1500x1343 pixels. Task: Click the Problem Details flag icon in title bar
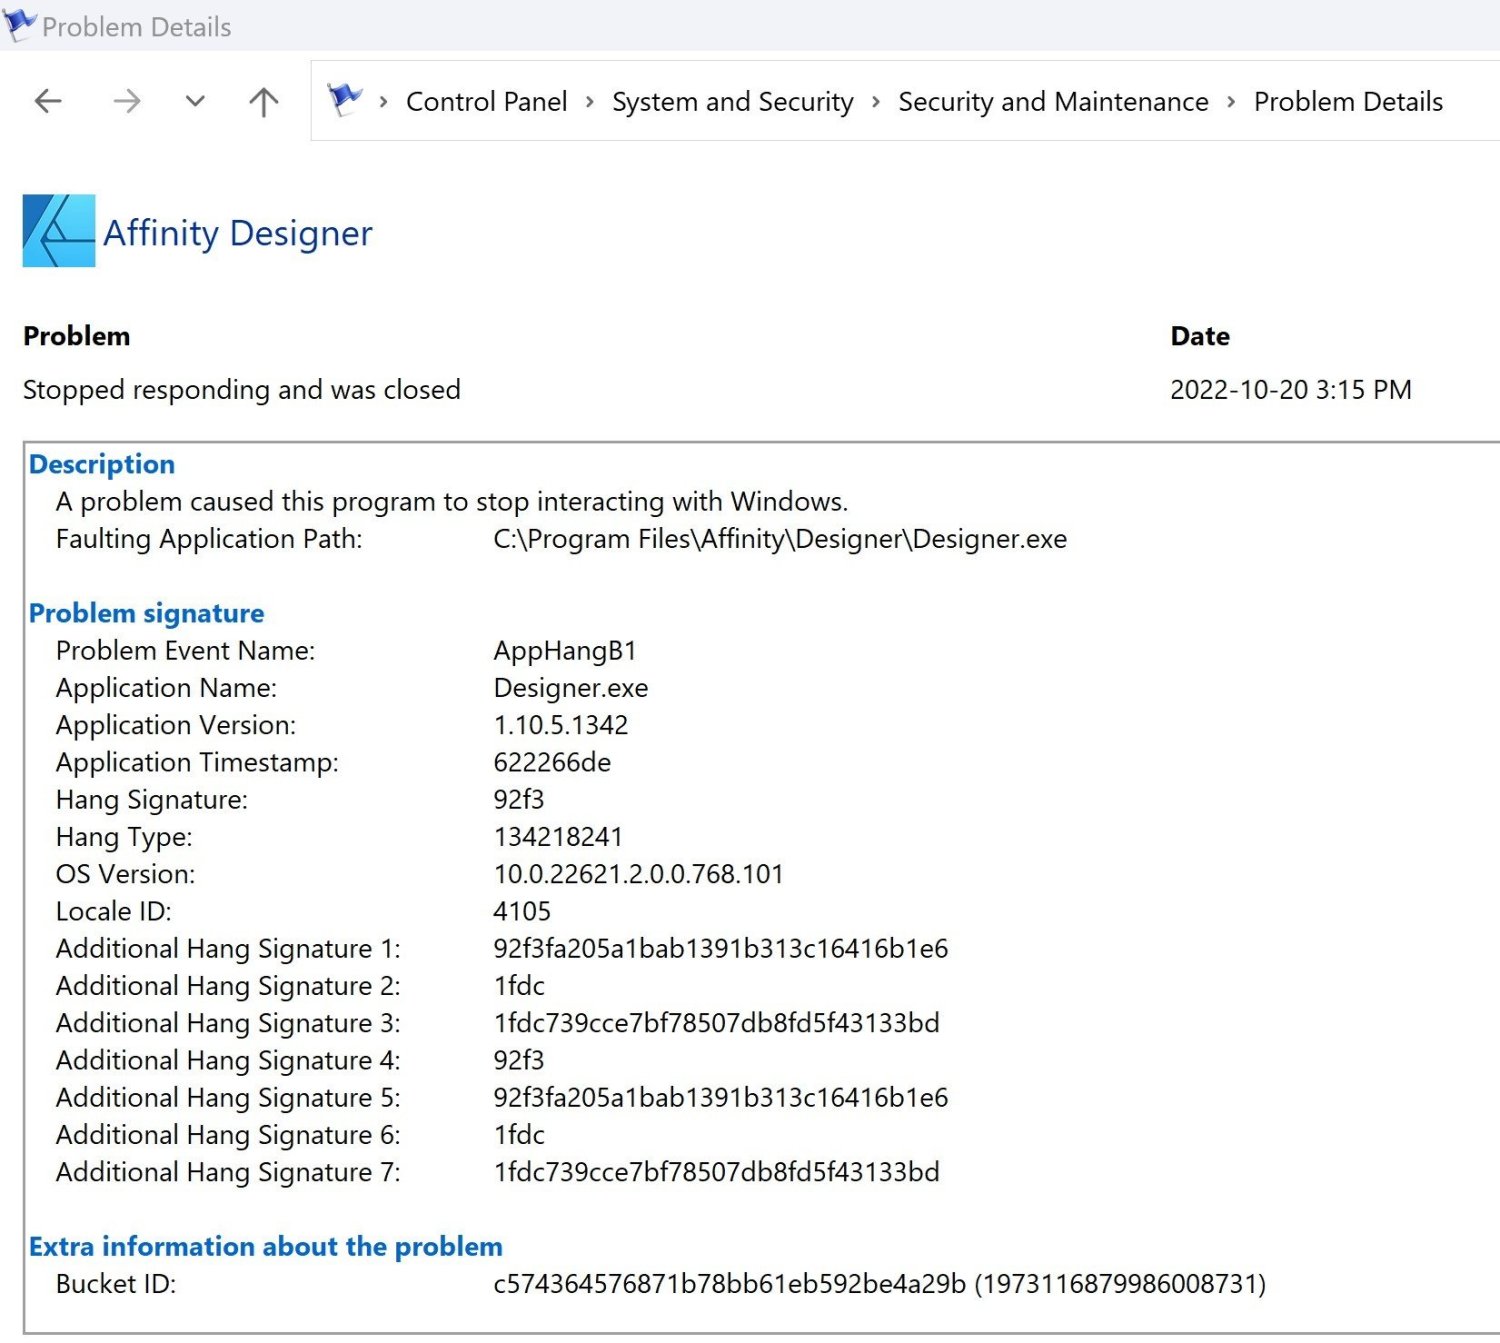point(19,25)
